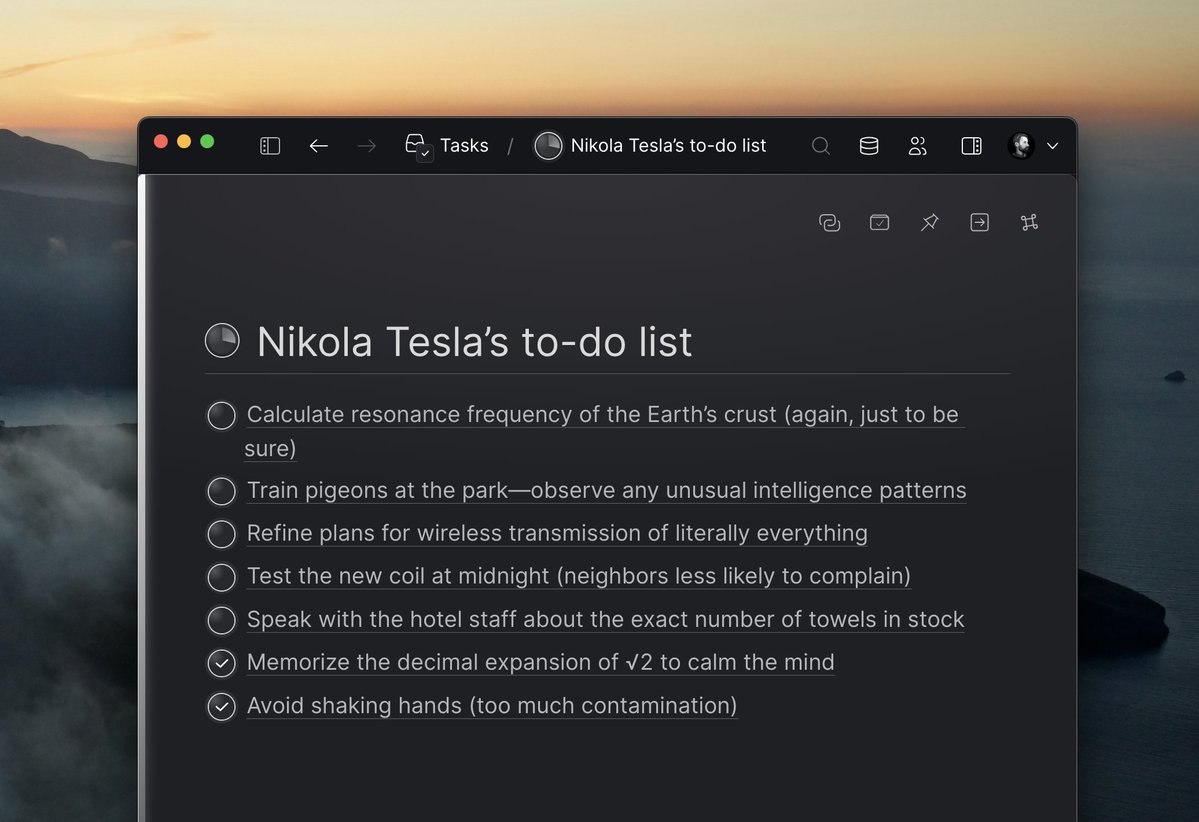Image resolution: width=1199 pixels, height=822 pixels.
Task: Click the user avatar photo
Action: pyautogui.click(x=1021, y=145)
